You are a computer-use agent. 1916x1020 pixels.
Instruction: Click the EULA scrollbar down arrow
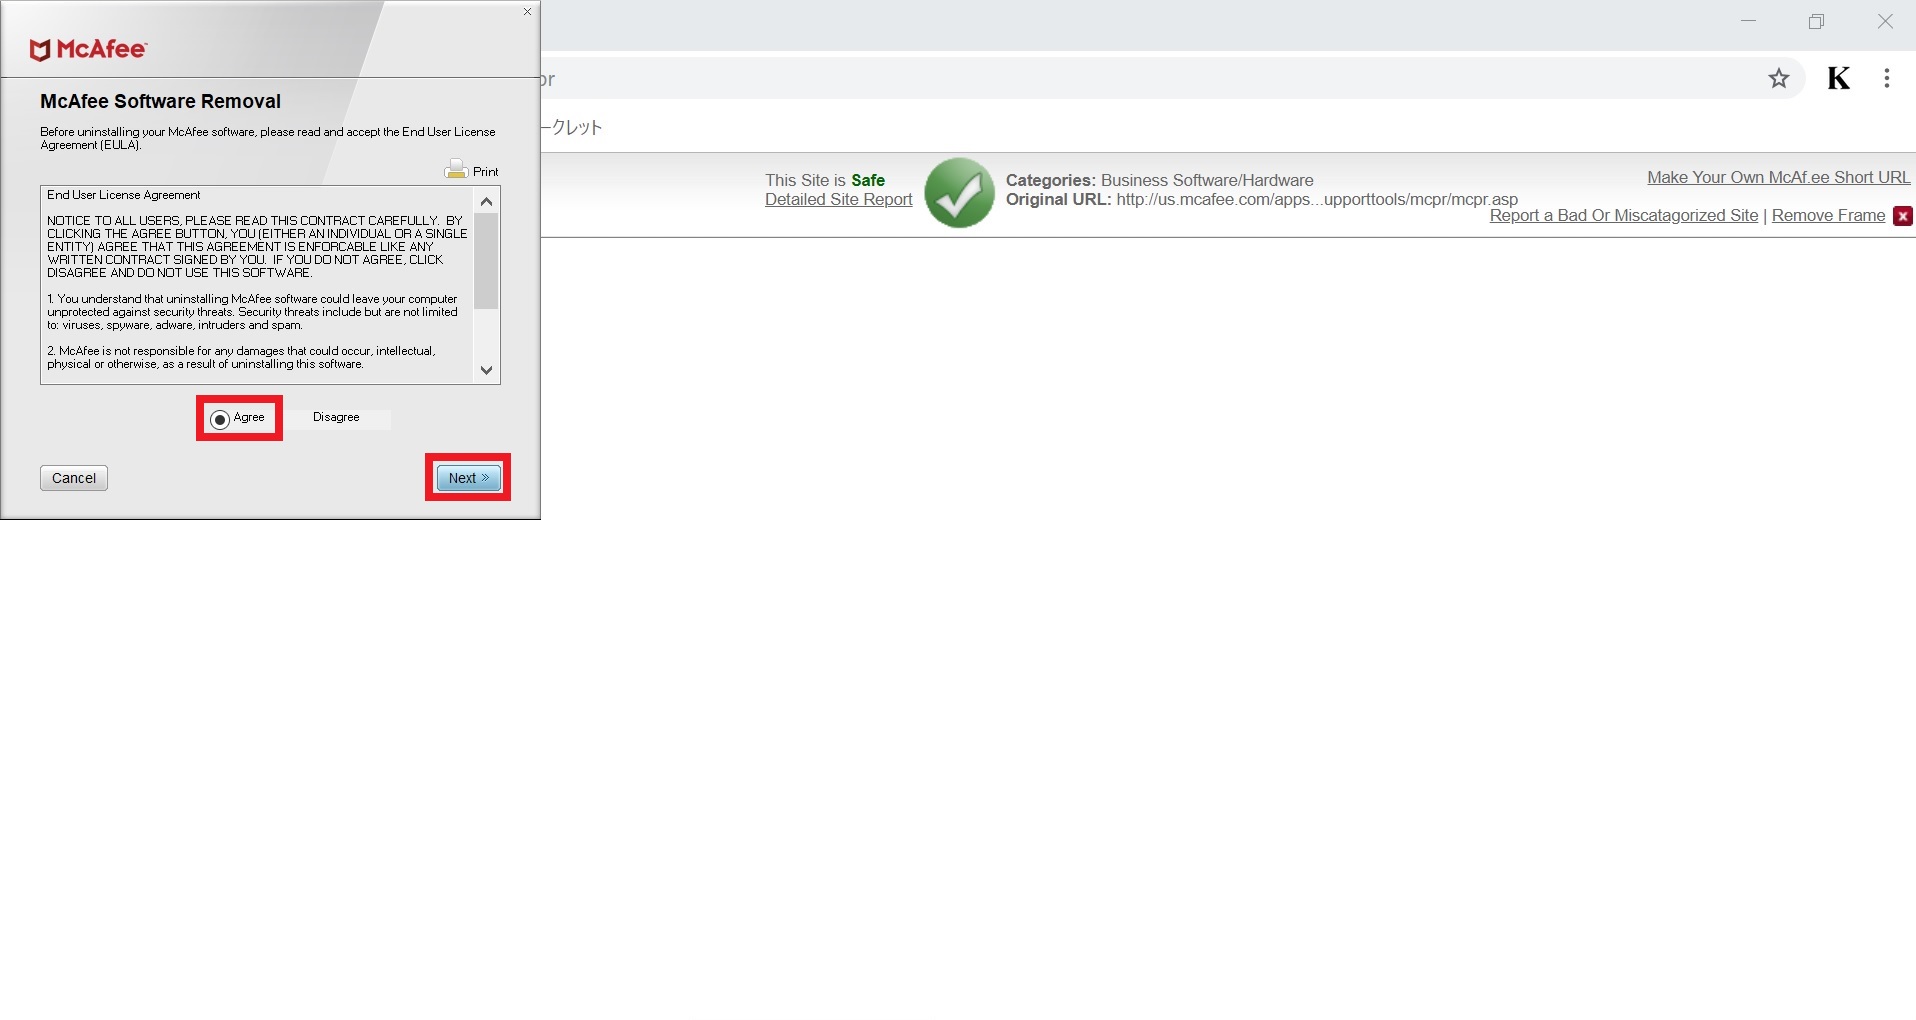click(486, 370)
